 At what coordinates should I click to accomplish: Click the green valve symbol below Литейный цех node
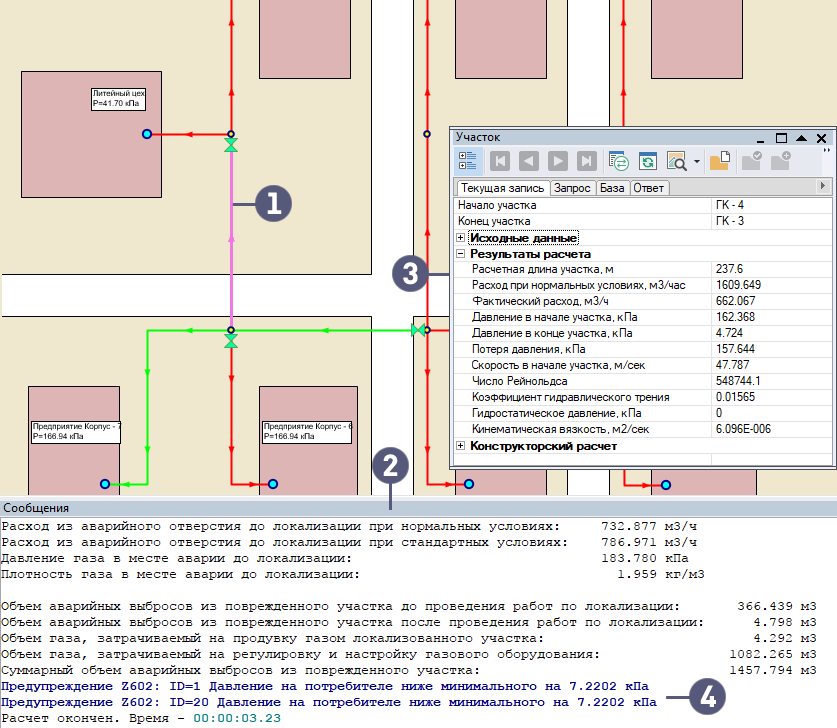point(231,145)
